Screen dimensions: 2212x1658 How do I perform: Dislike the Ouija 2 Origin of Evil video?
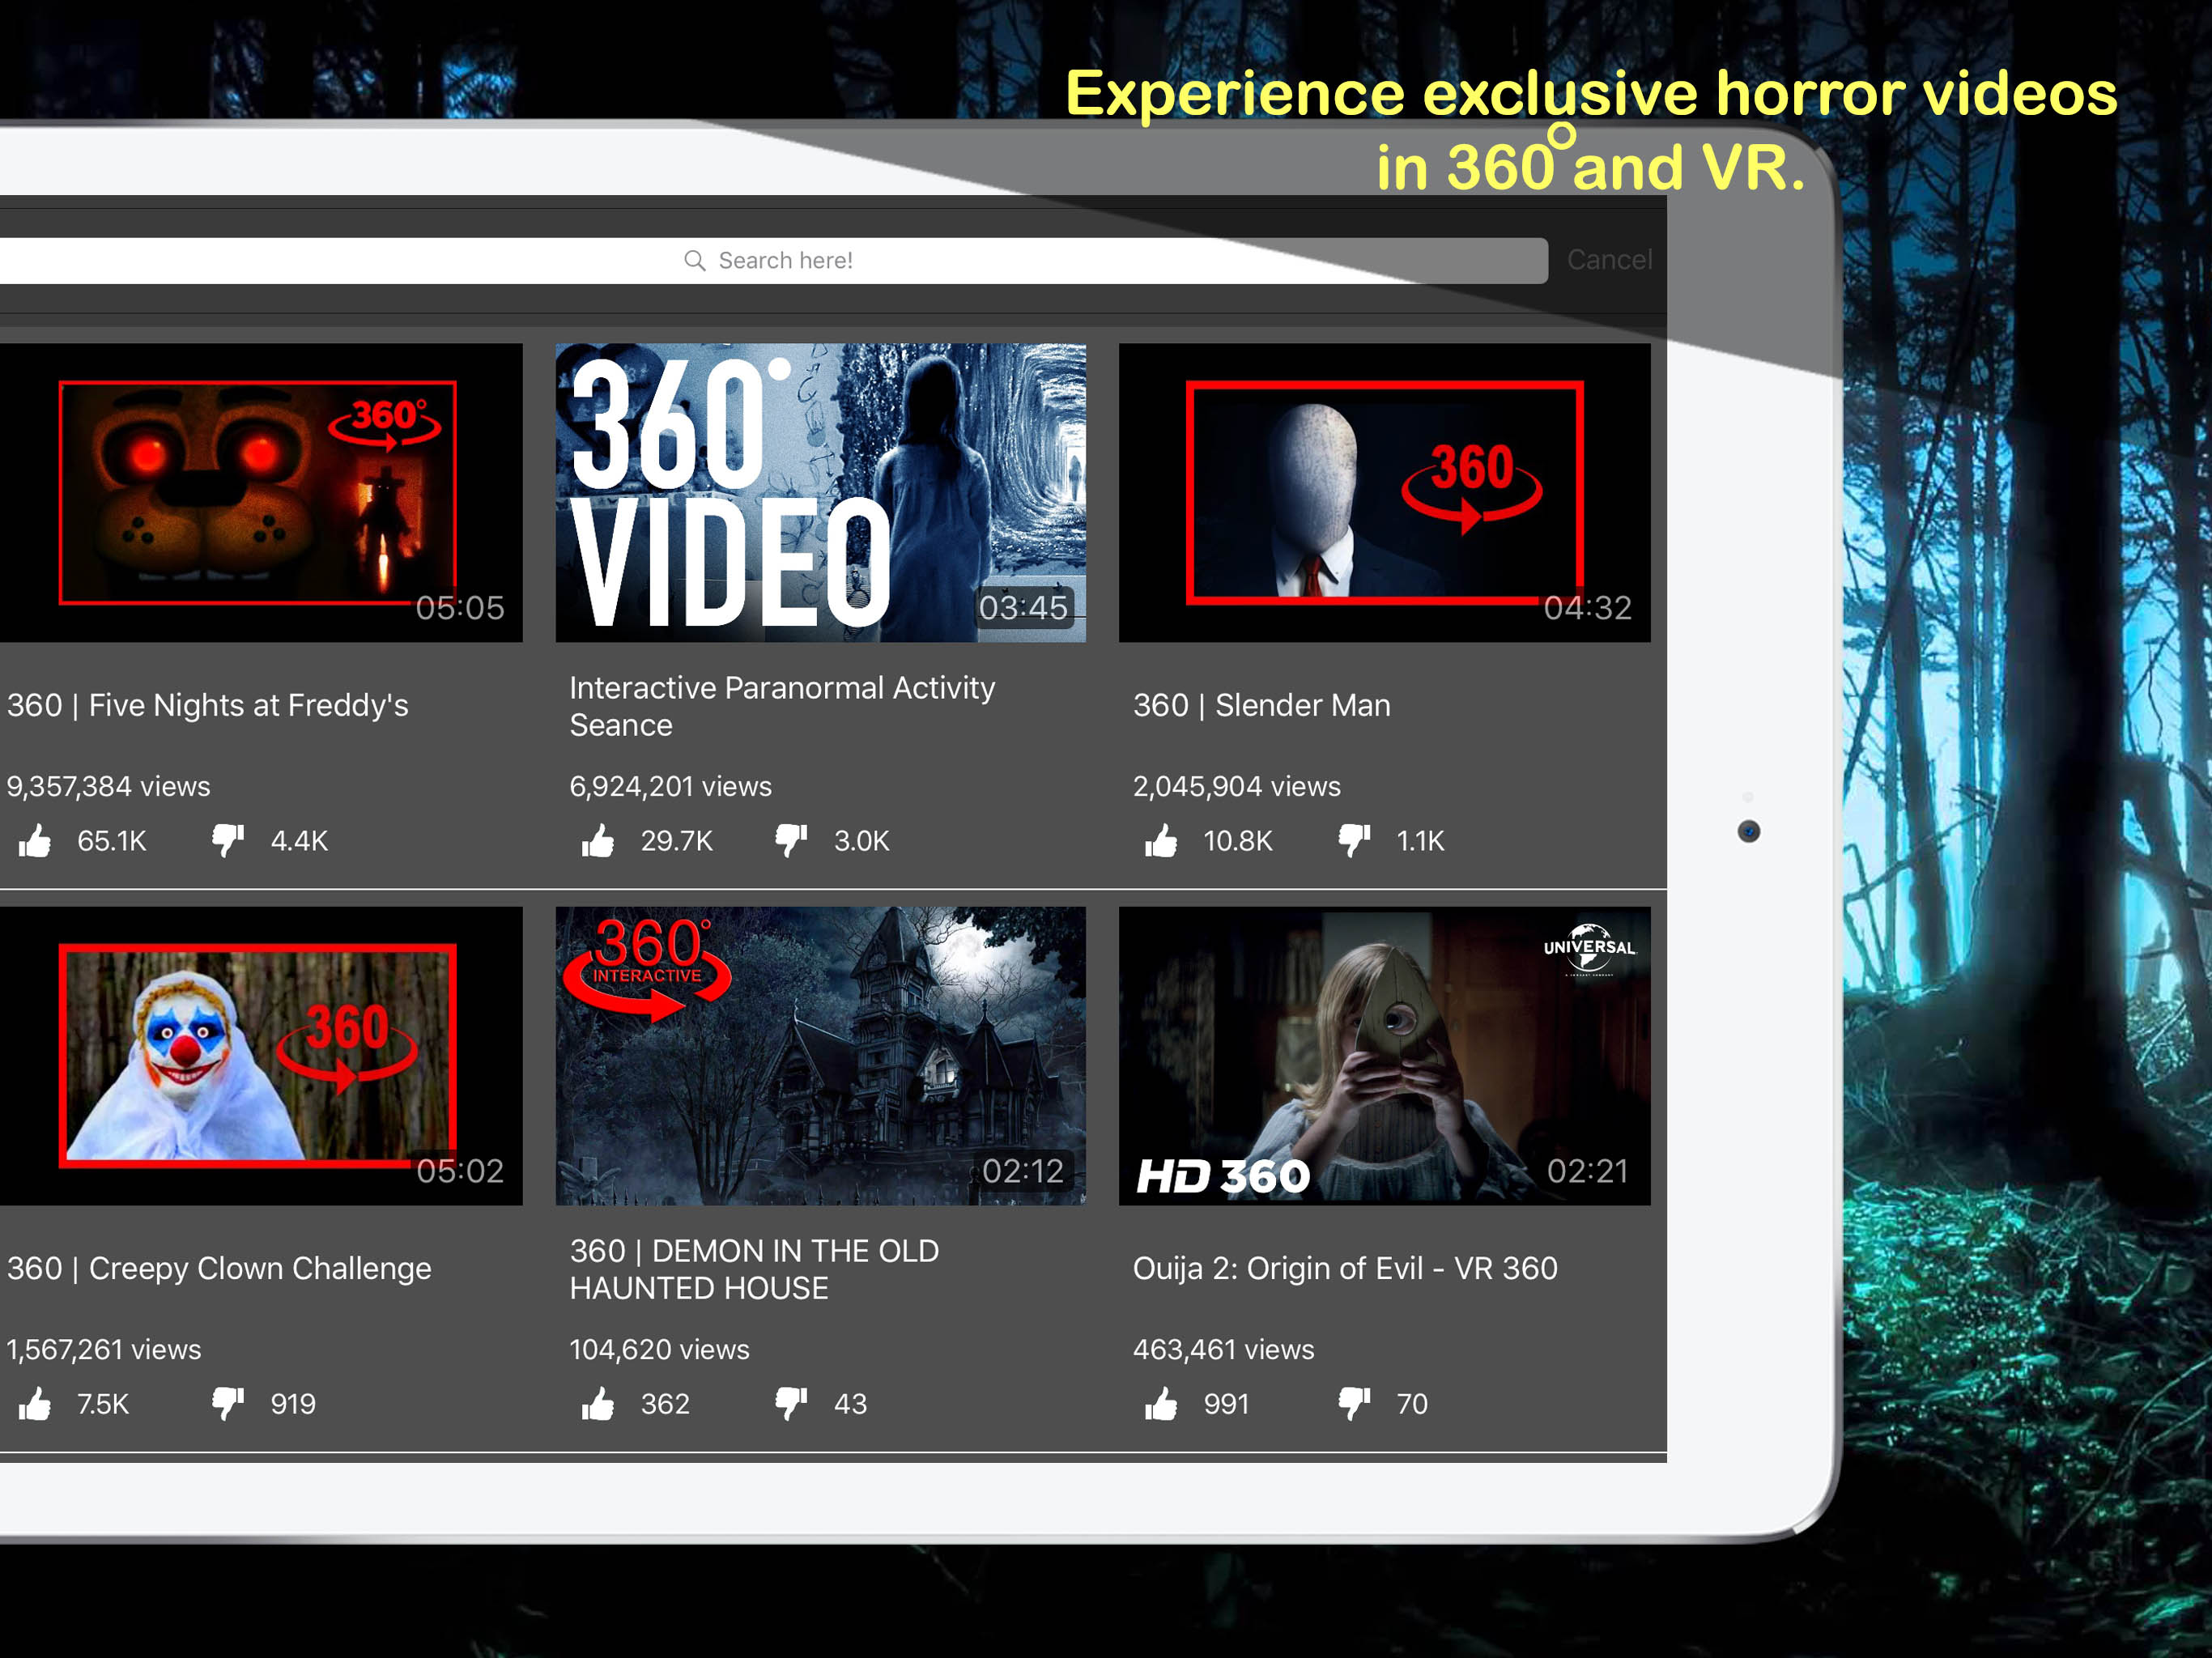pyautogui.click(x=1354, y=1404)
